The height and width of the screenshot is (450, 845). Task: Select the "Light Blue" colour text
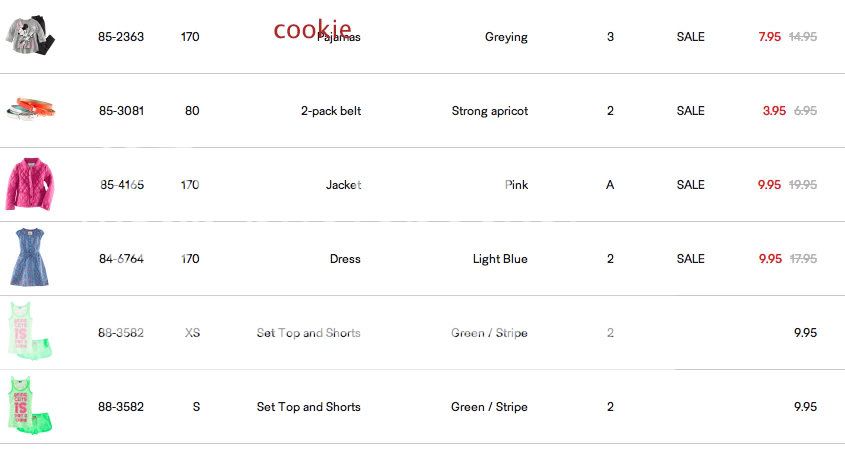(x=500, y=259)
